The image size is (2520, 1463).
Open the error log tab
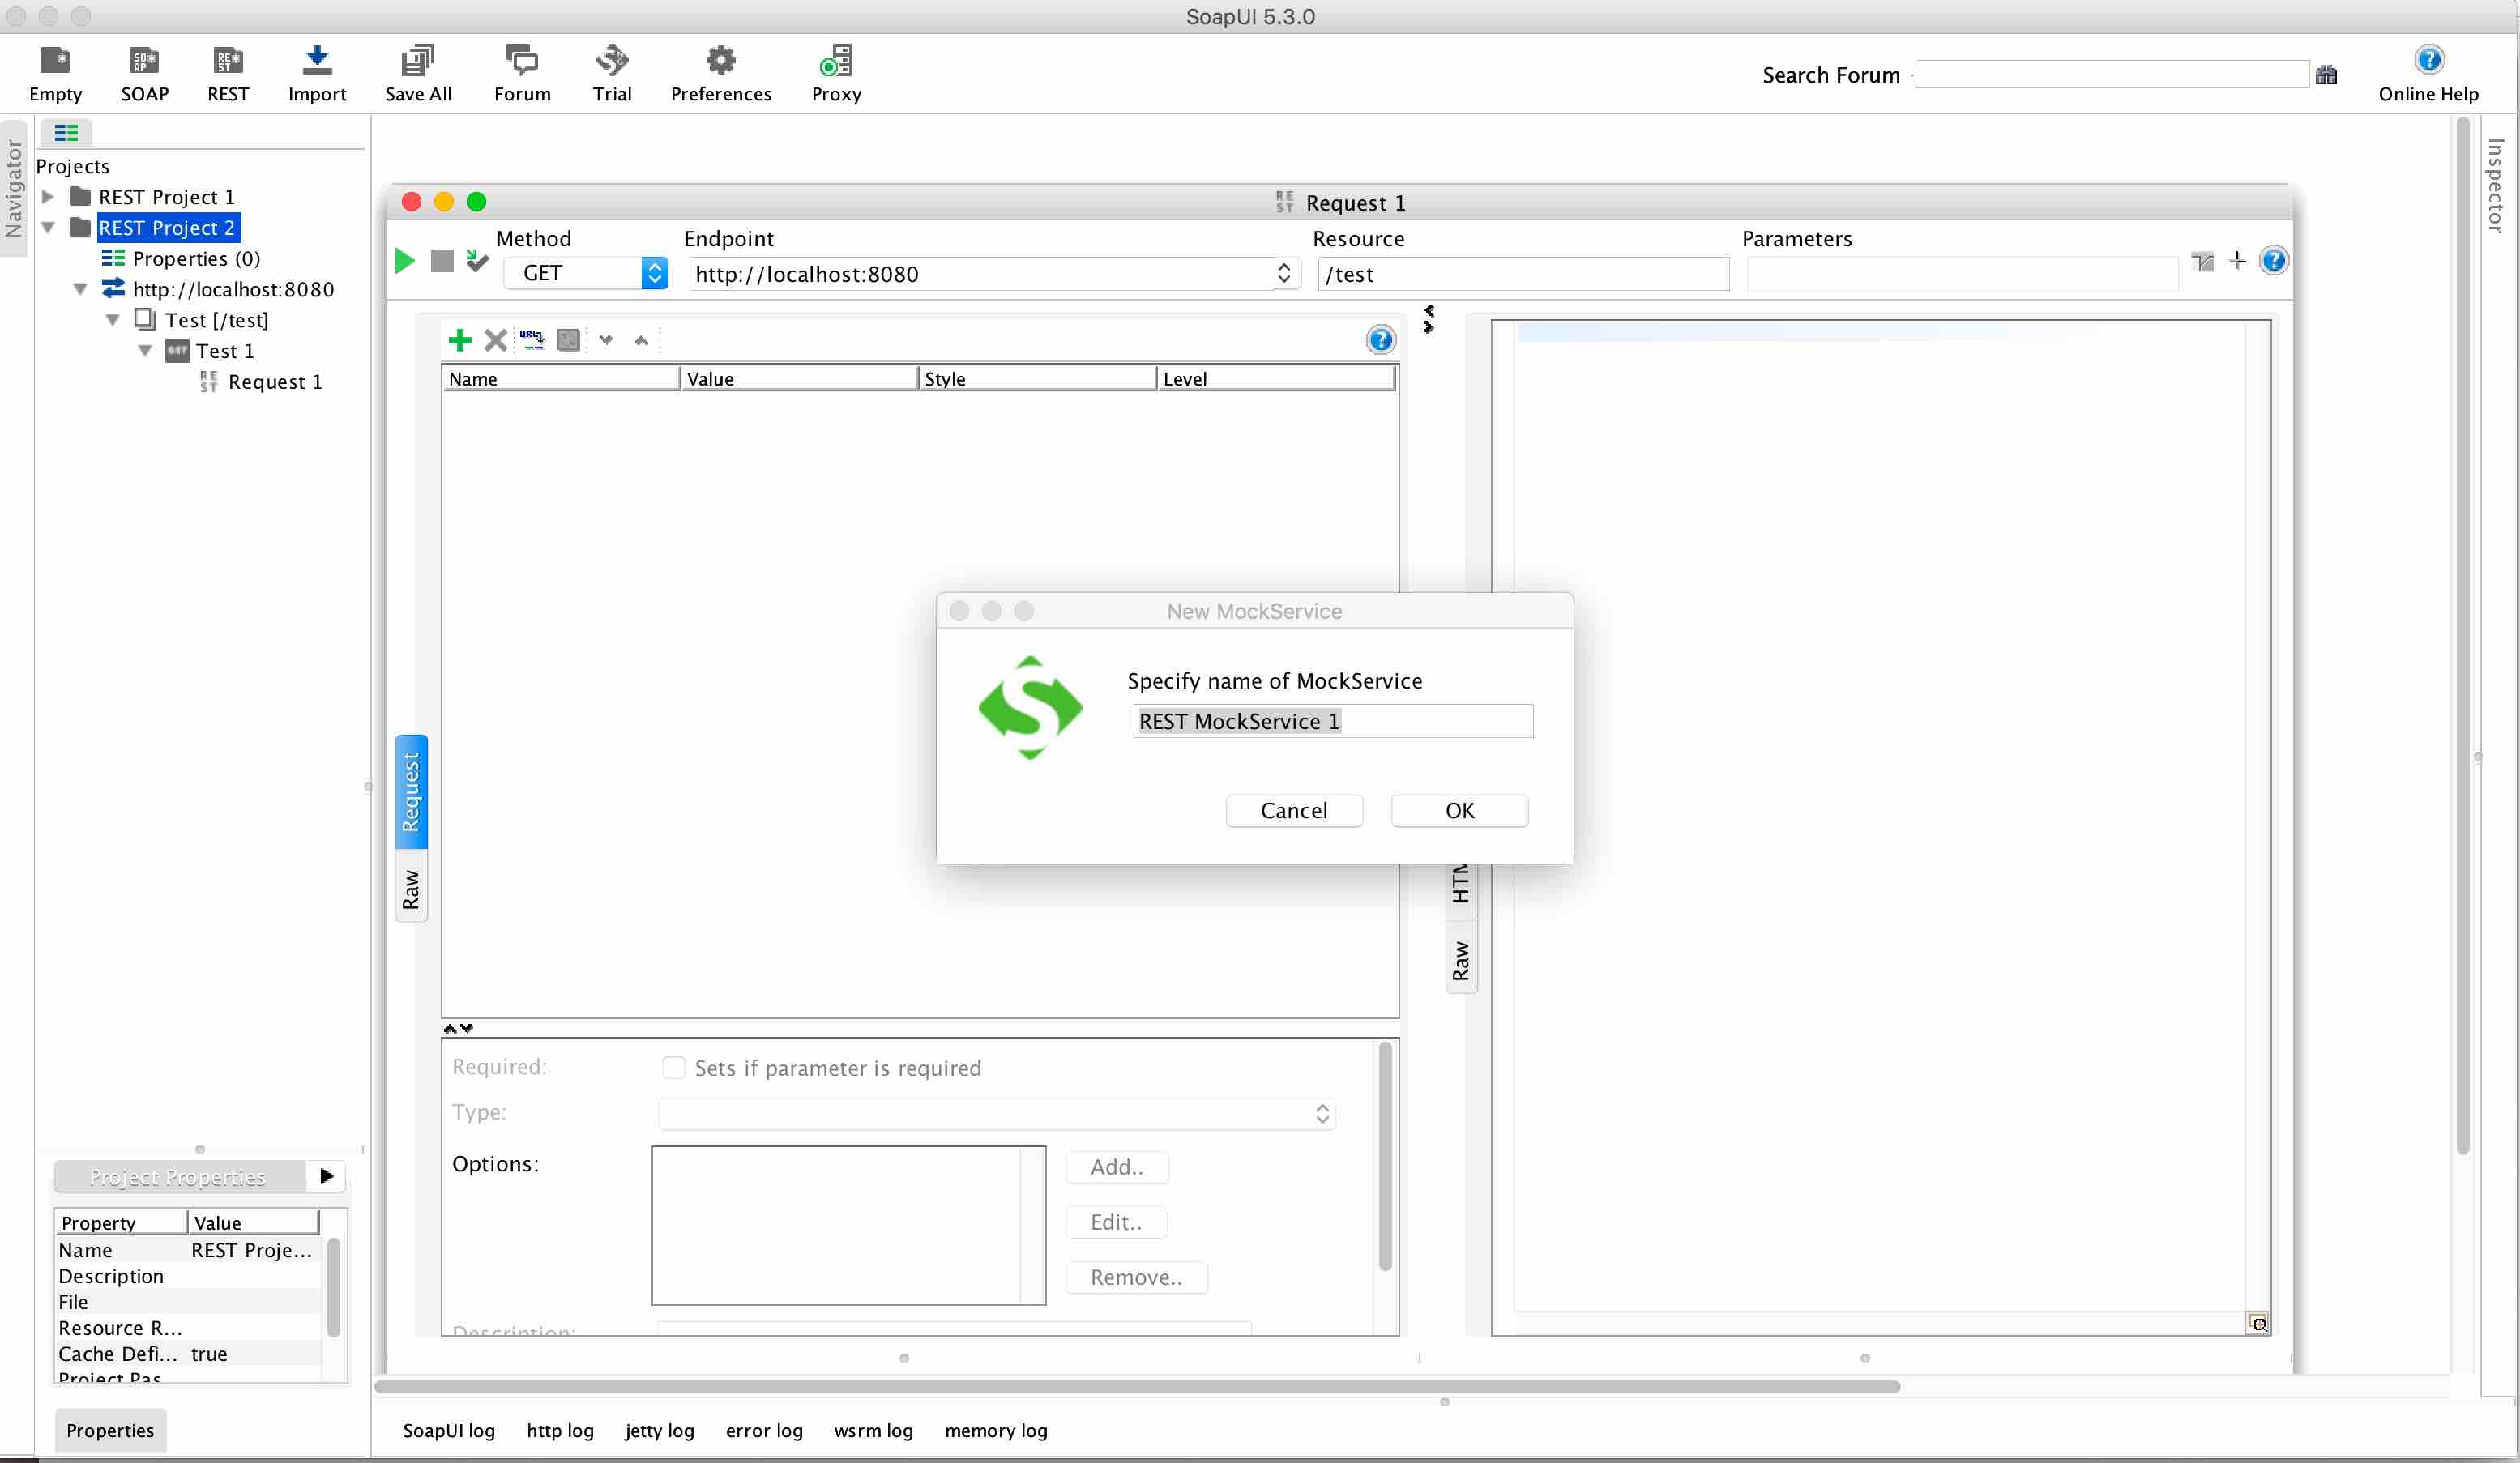click(764, 1430)
